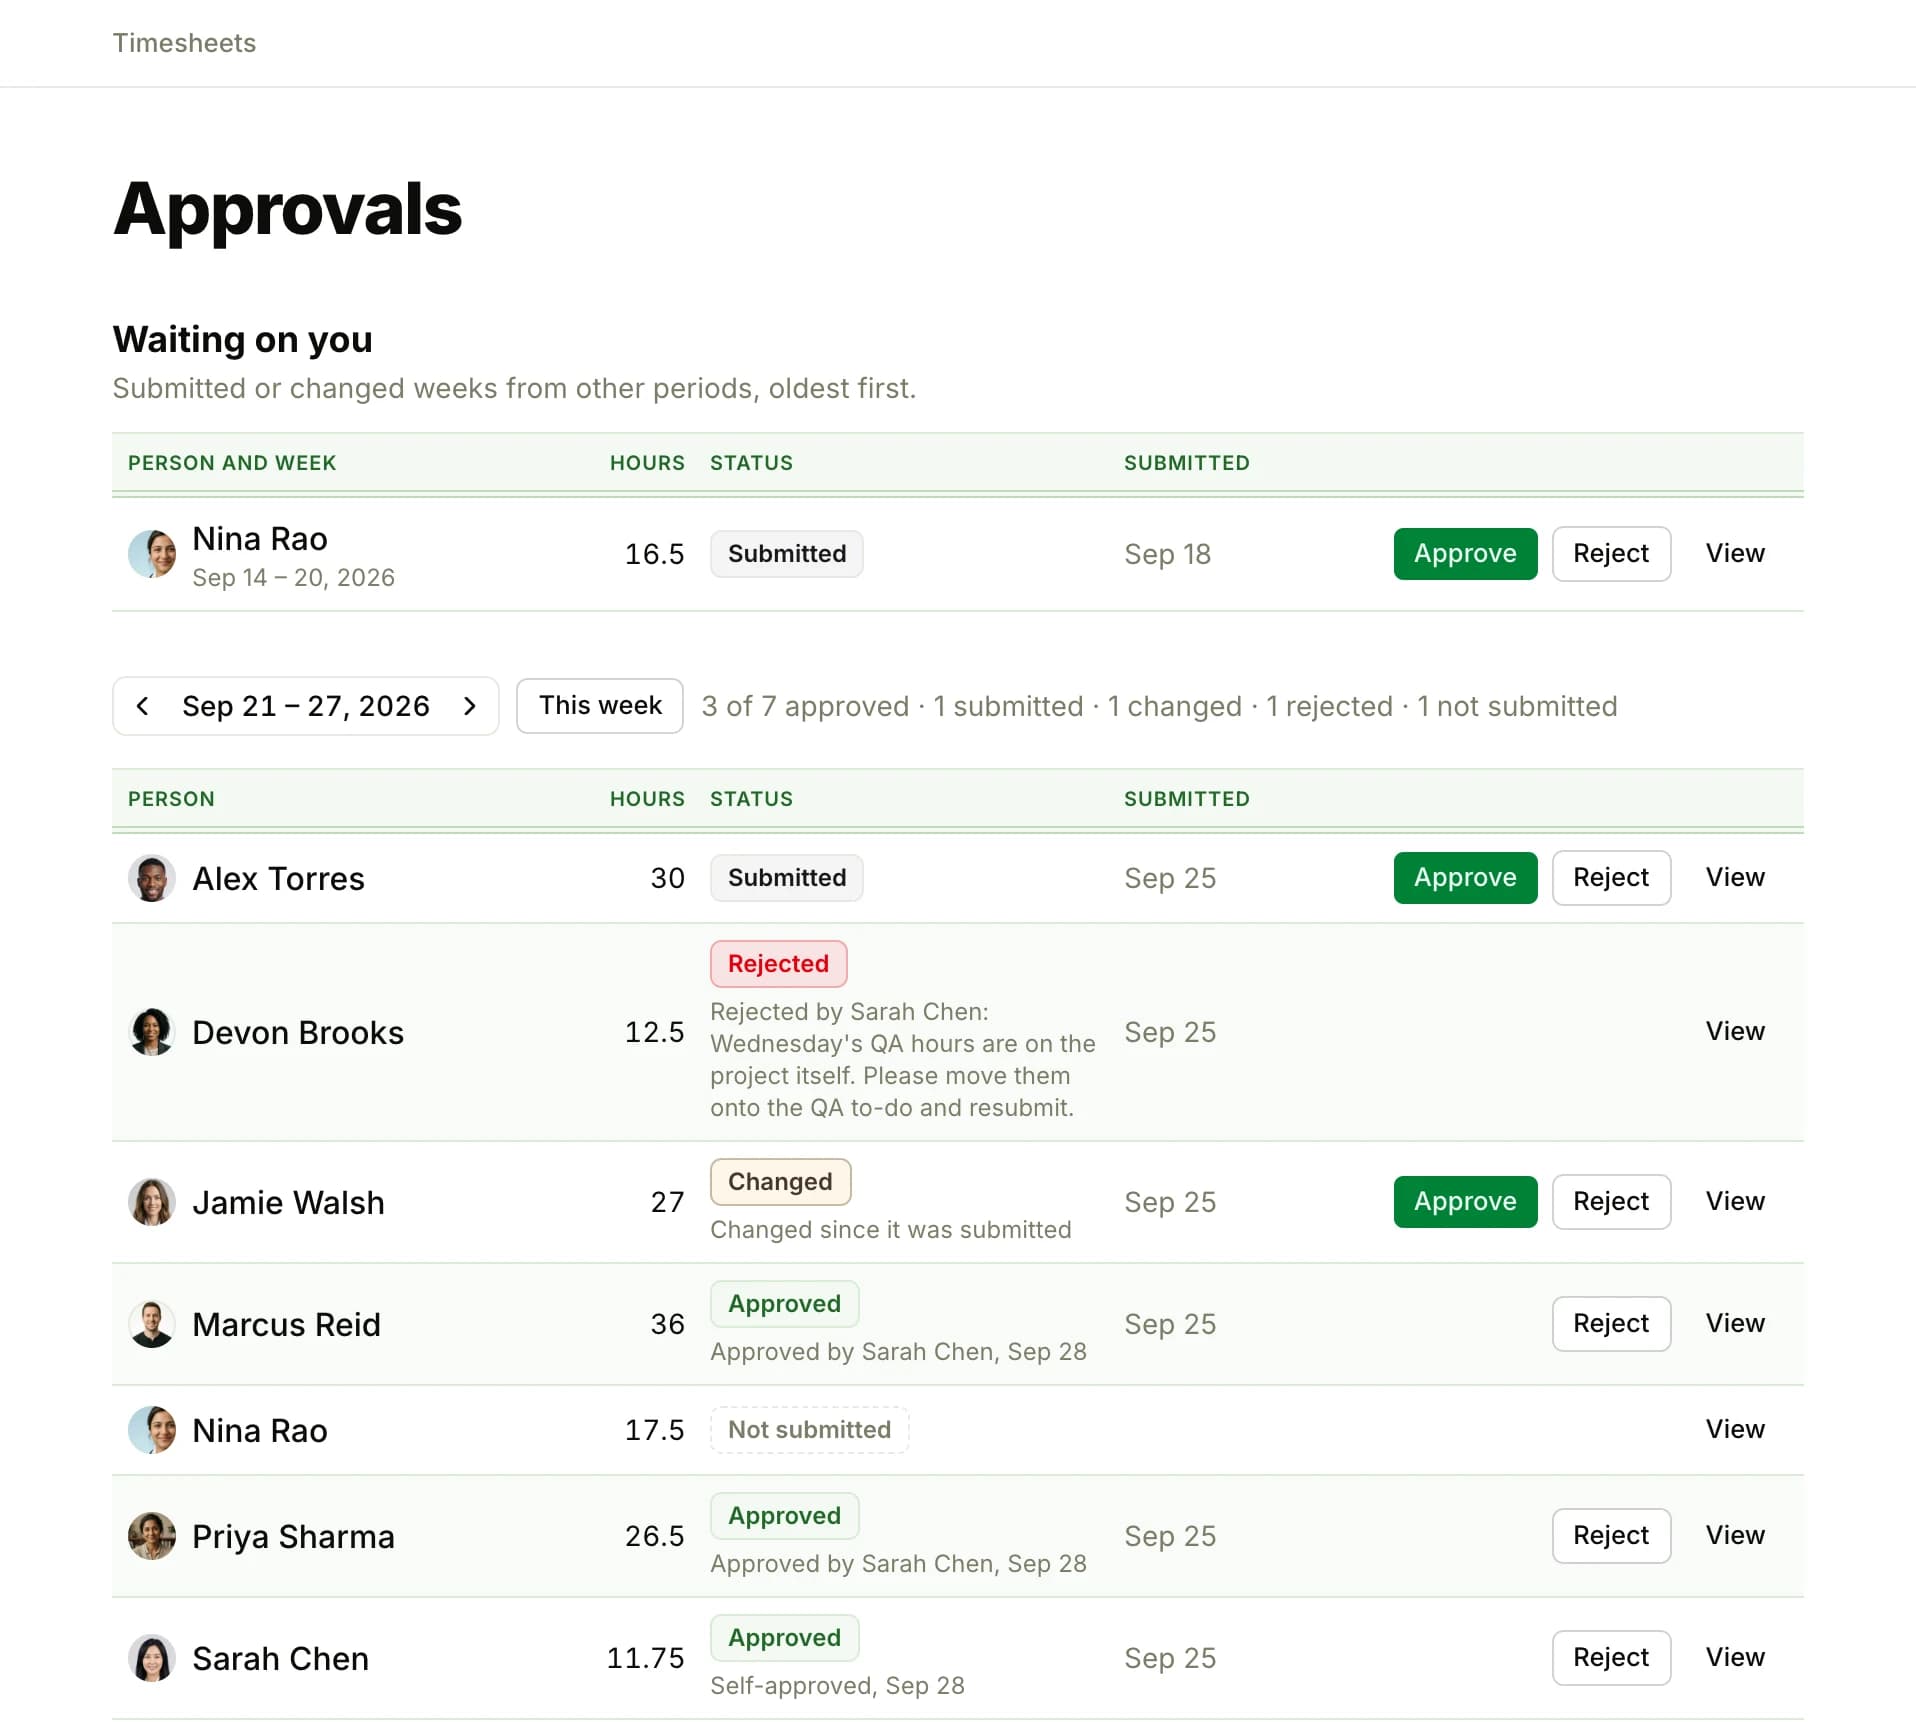
Task: Click Sarah Chen's avatar
Action: coord(152,1658)
